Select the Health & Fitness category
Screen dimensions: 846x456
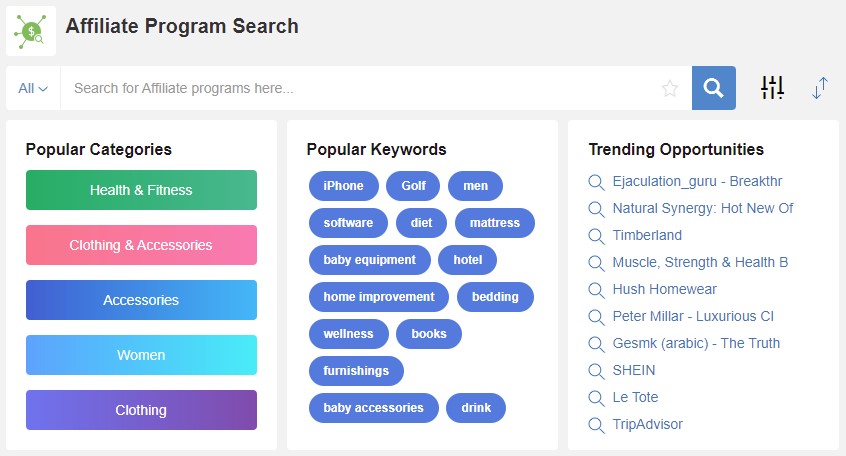pos(141,190)
